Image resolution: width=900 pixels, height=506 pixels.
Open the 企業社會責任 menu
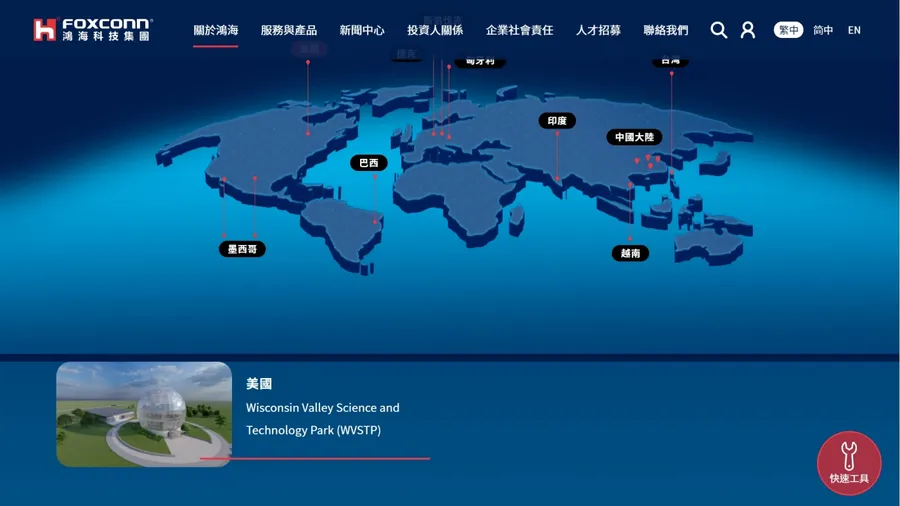click(519, 30)
